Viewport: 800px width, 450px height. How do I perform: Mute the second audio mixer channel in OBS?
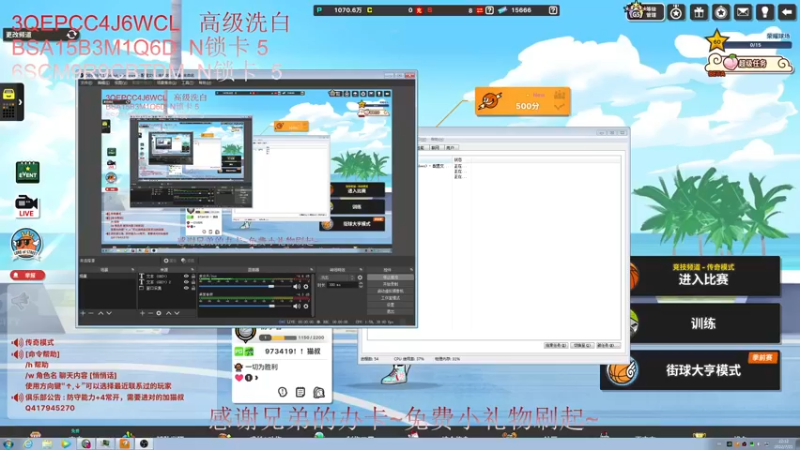click(296, 306)
